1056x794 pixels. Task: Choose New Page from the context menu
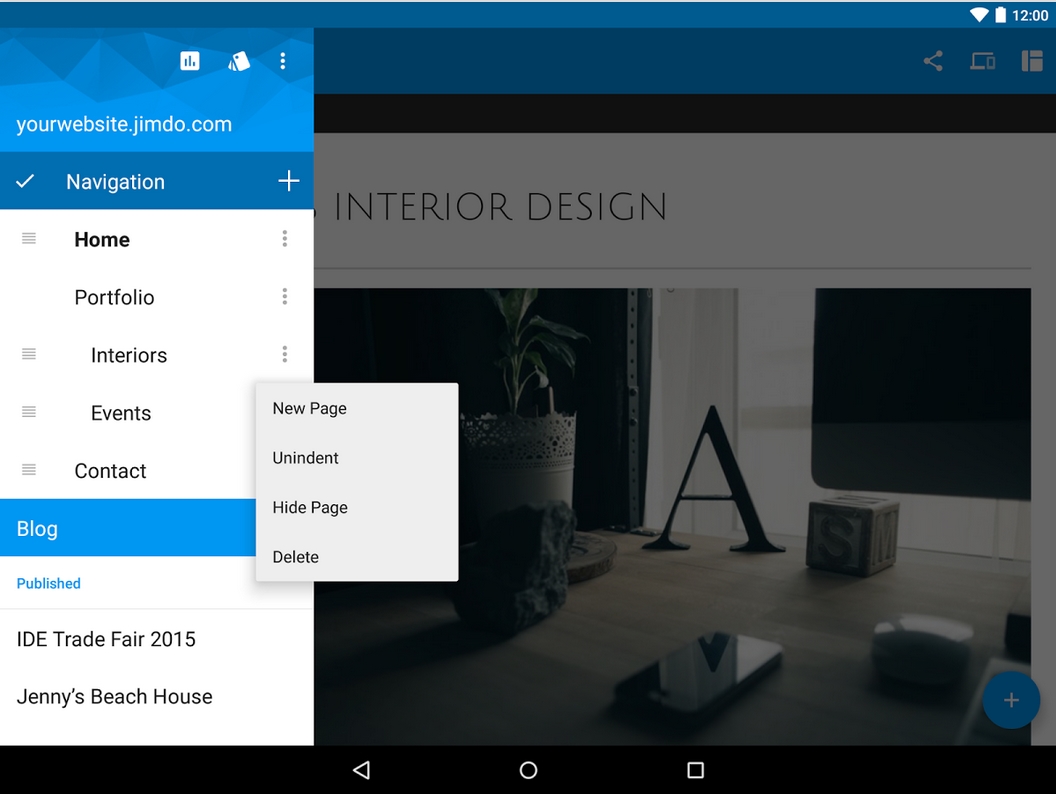click(357, 408)
